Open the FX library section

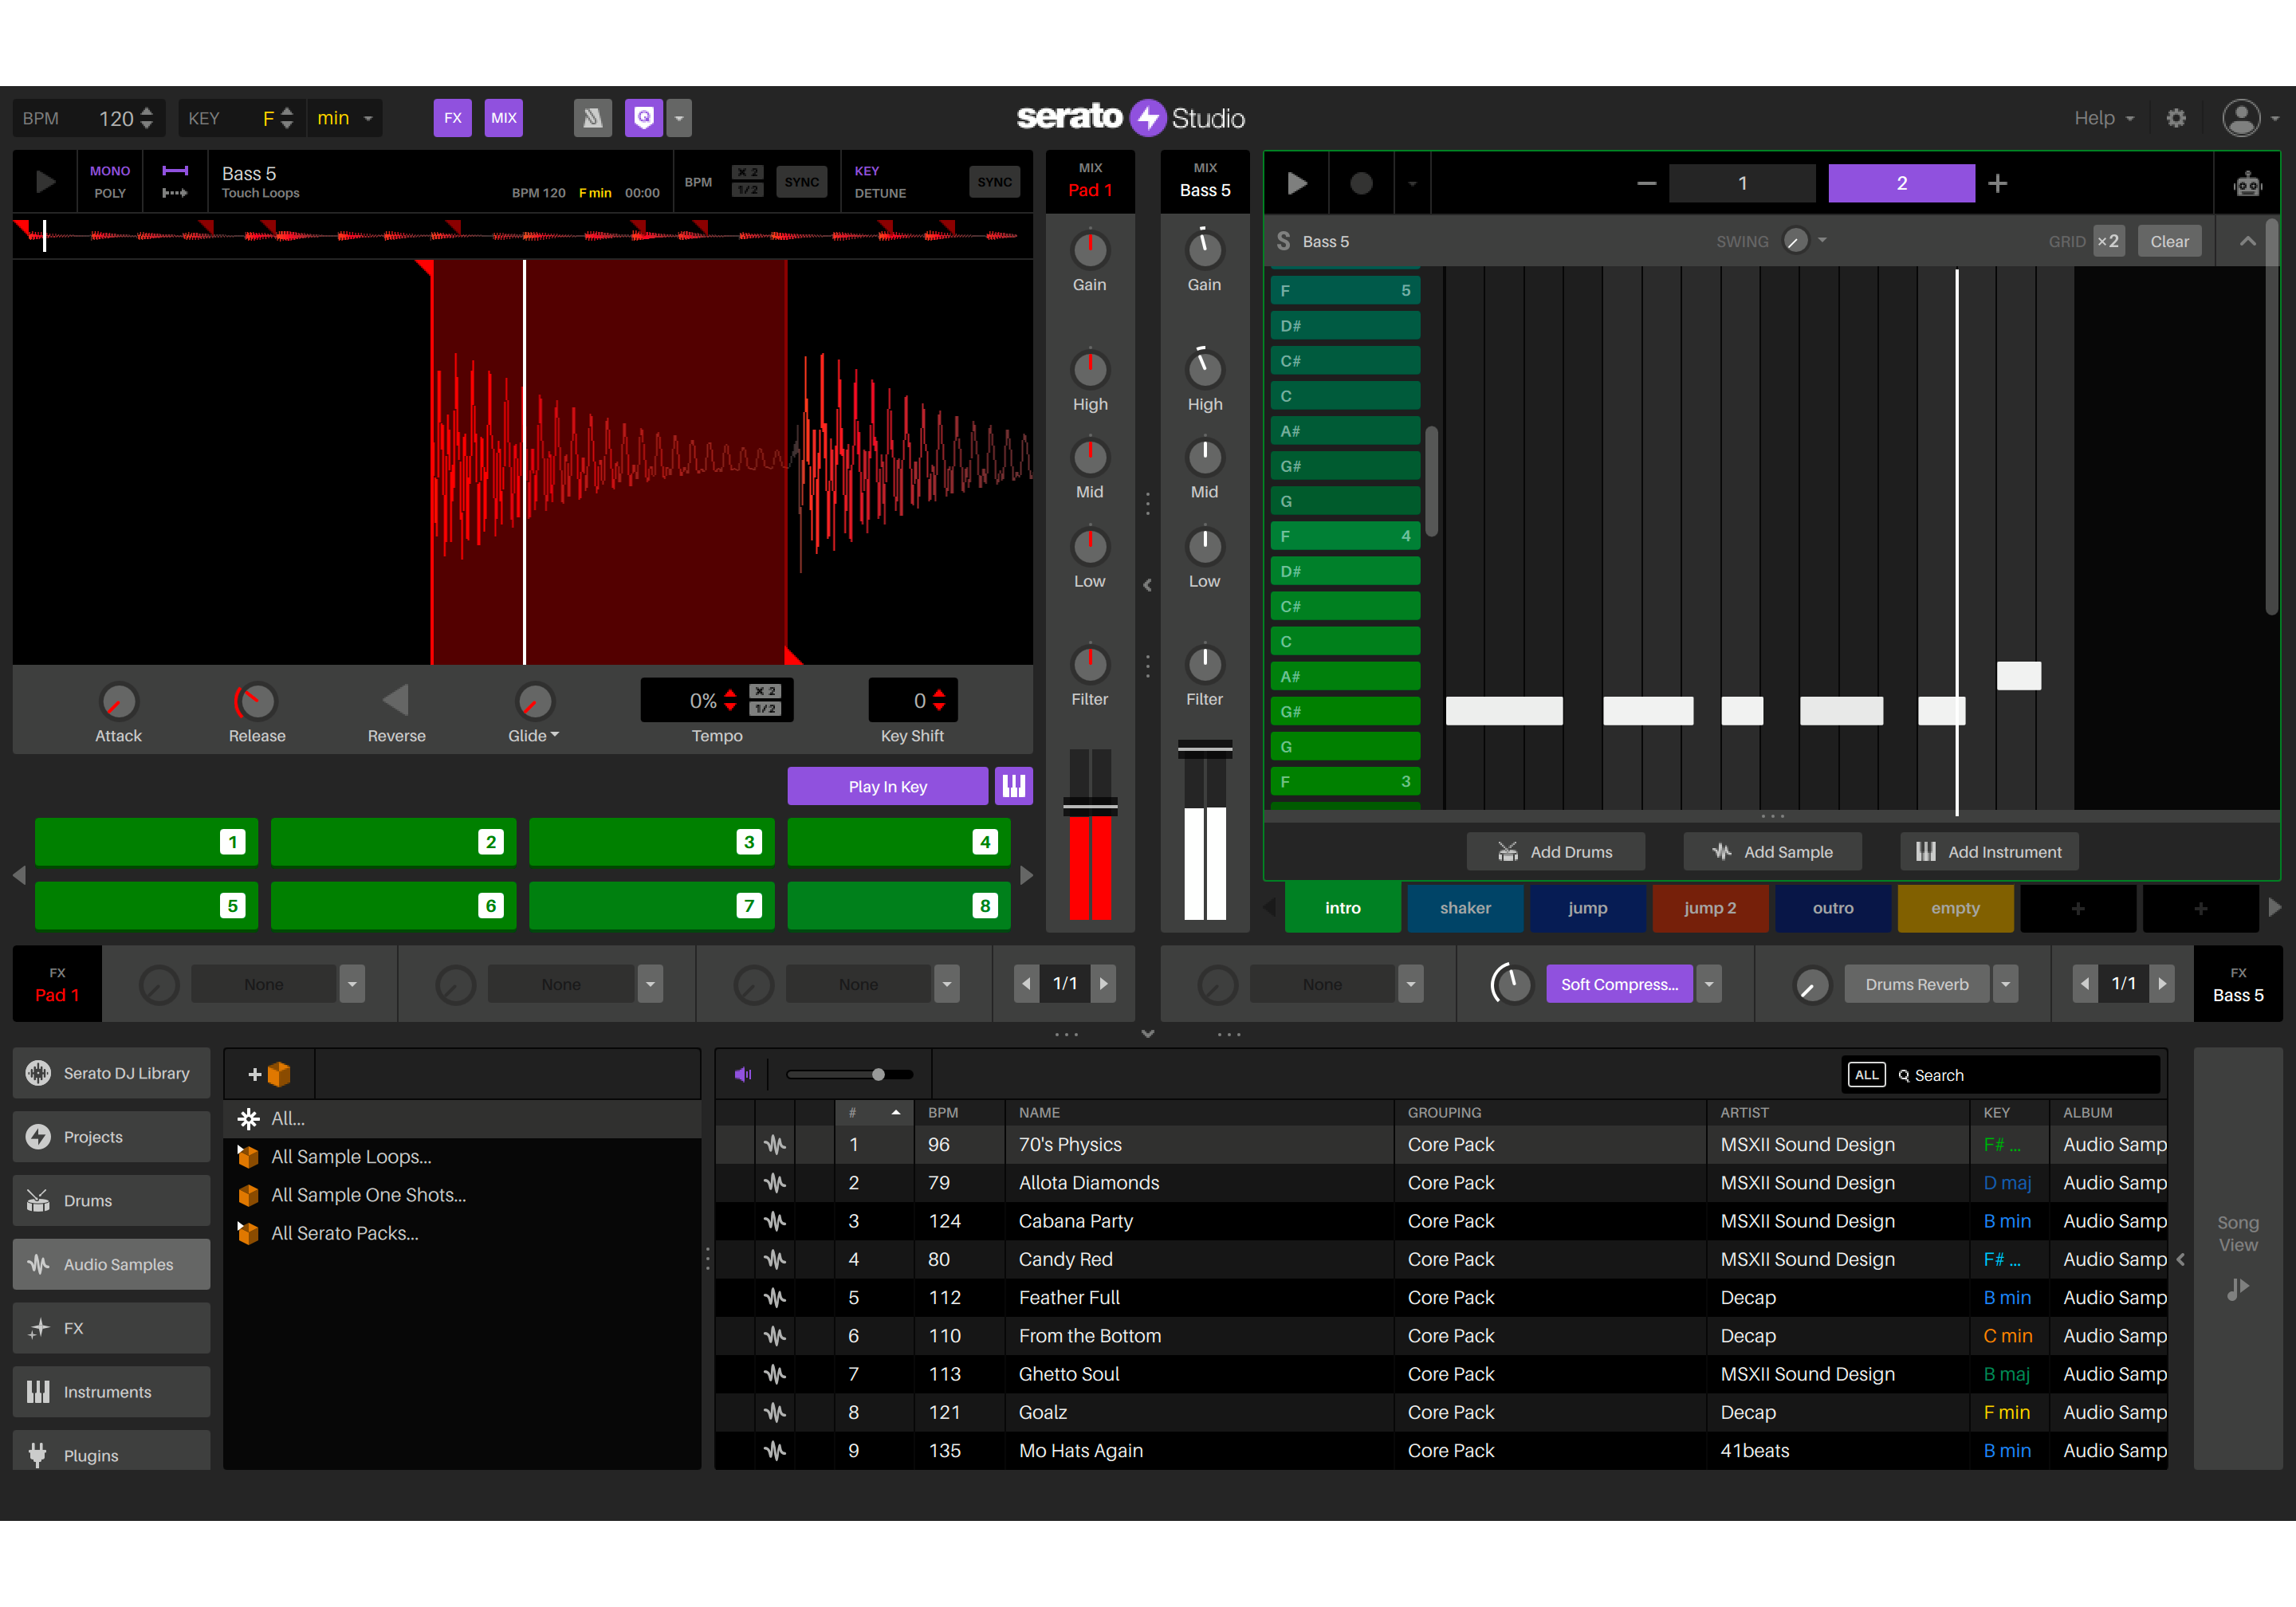click(112, 1328)
